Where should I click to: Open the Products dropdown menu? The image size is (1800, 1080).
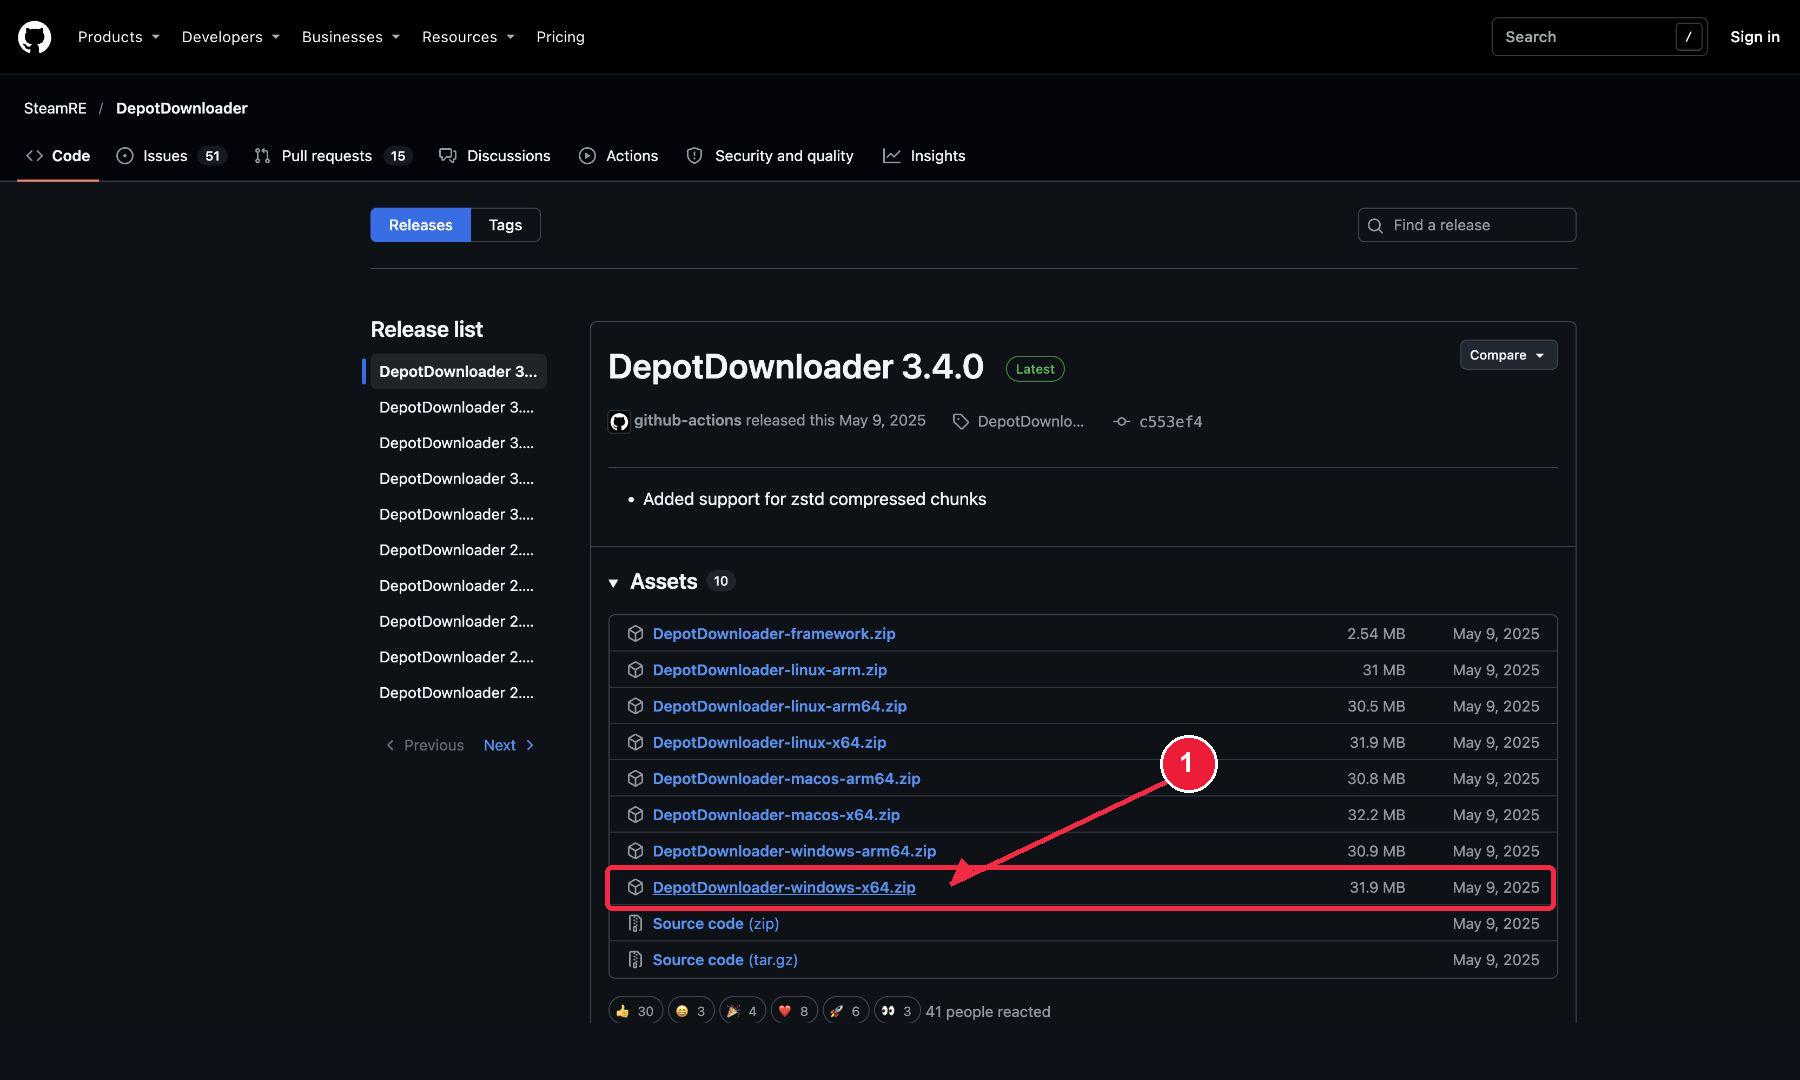[118, 37]
